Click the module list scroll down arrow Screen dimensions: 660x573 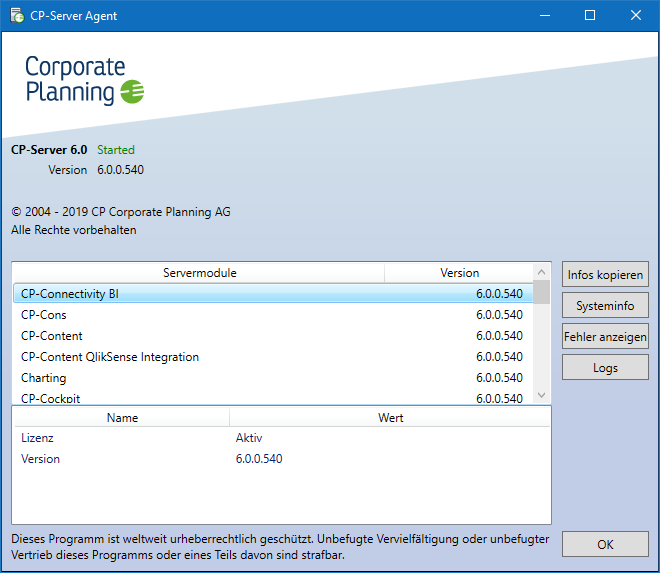[542, 395]
